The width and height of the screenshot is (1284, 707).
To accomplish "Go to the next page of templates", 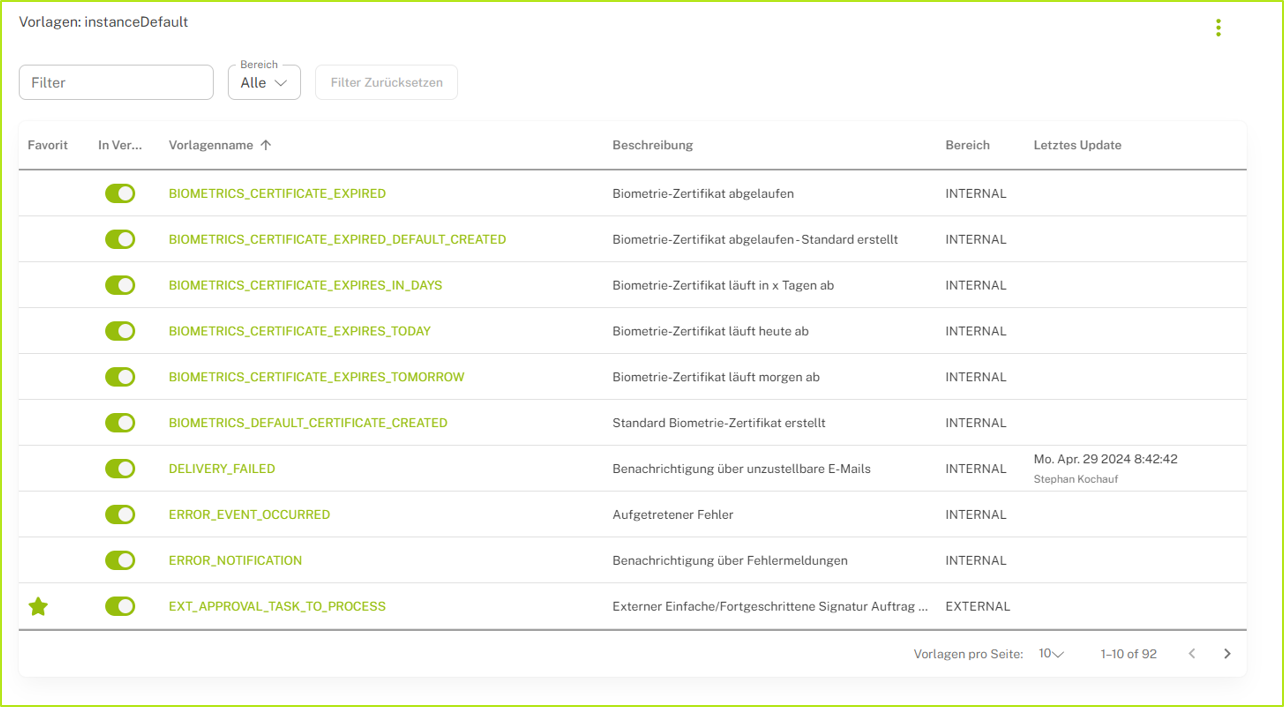I will click(1227, 653).
